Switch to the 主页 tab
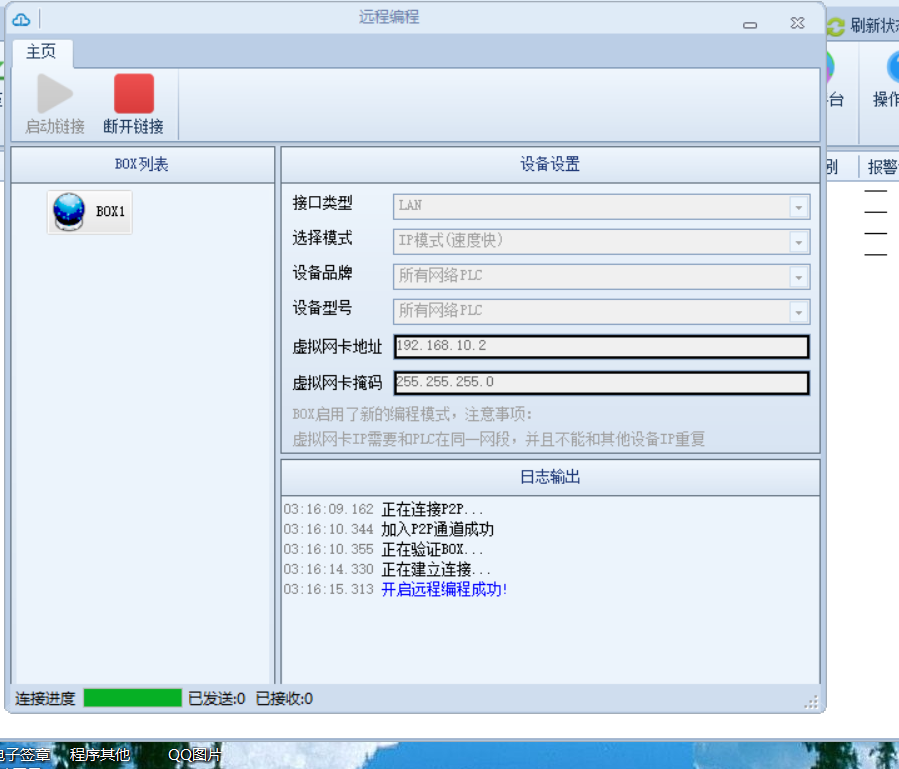 (41, 52)
